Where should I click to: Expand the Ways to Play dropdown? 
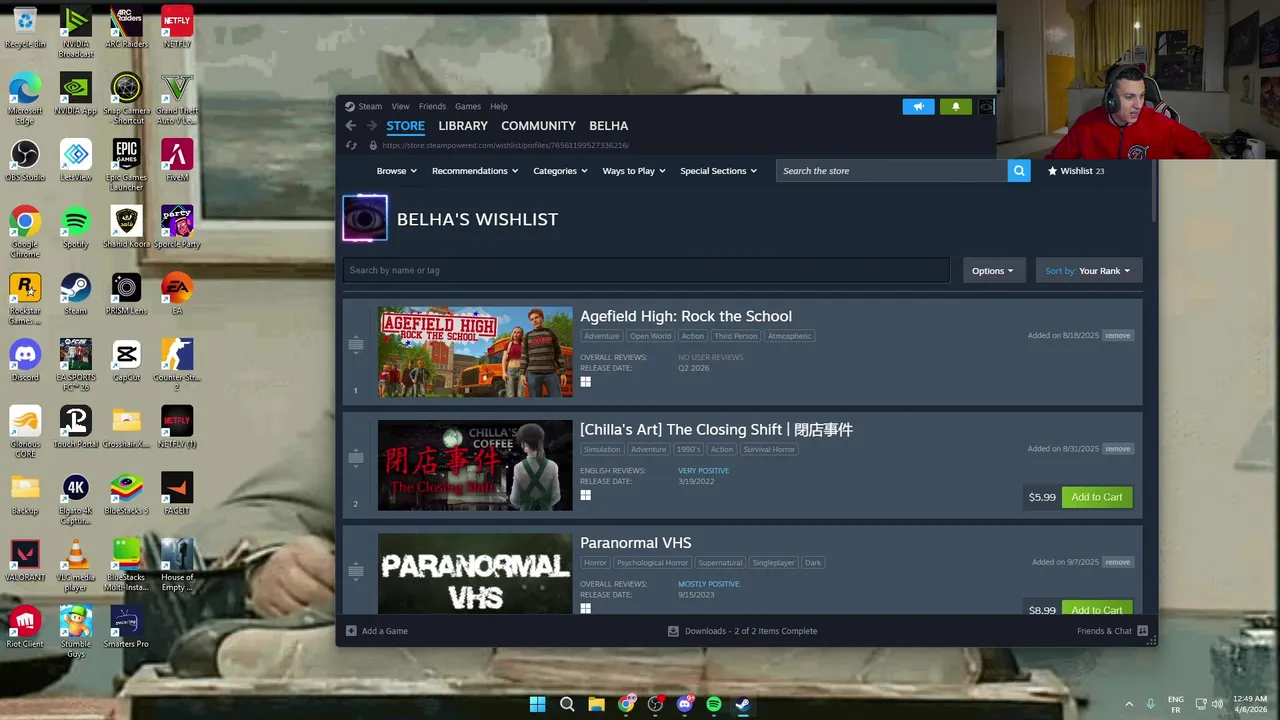click(x=634, y=171)
